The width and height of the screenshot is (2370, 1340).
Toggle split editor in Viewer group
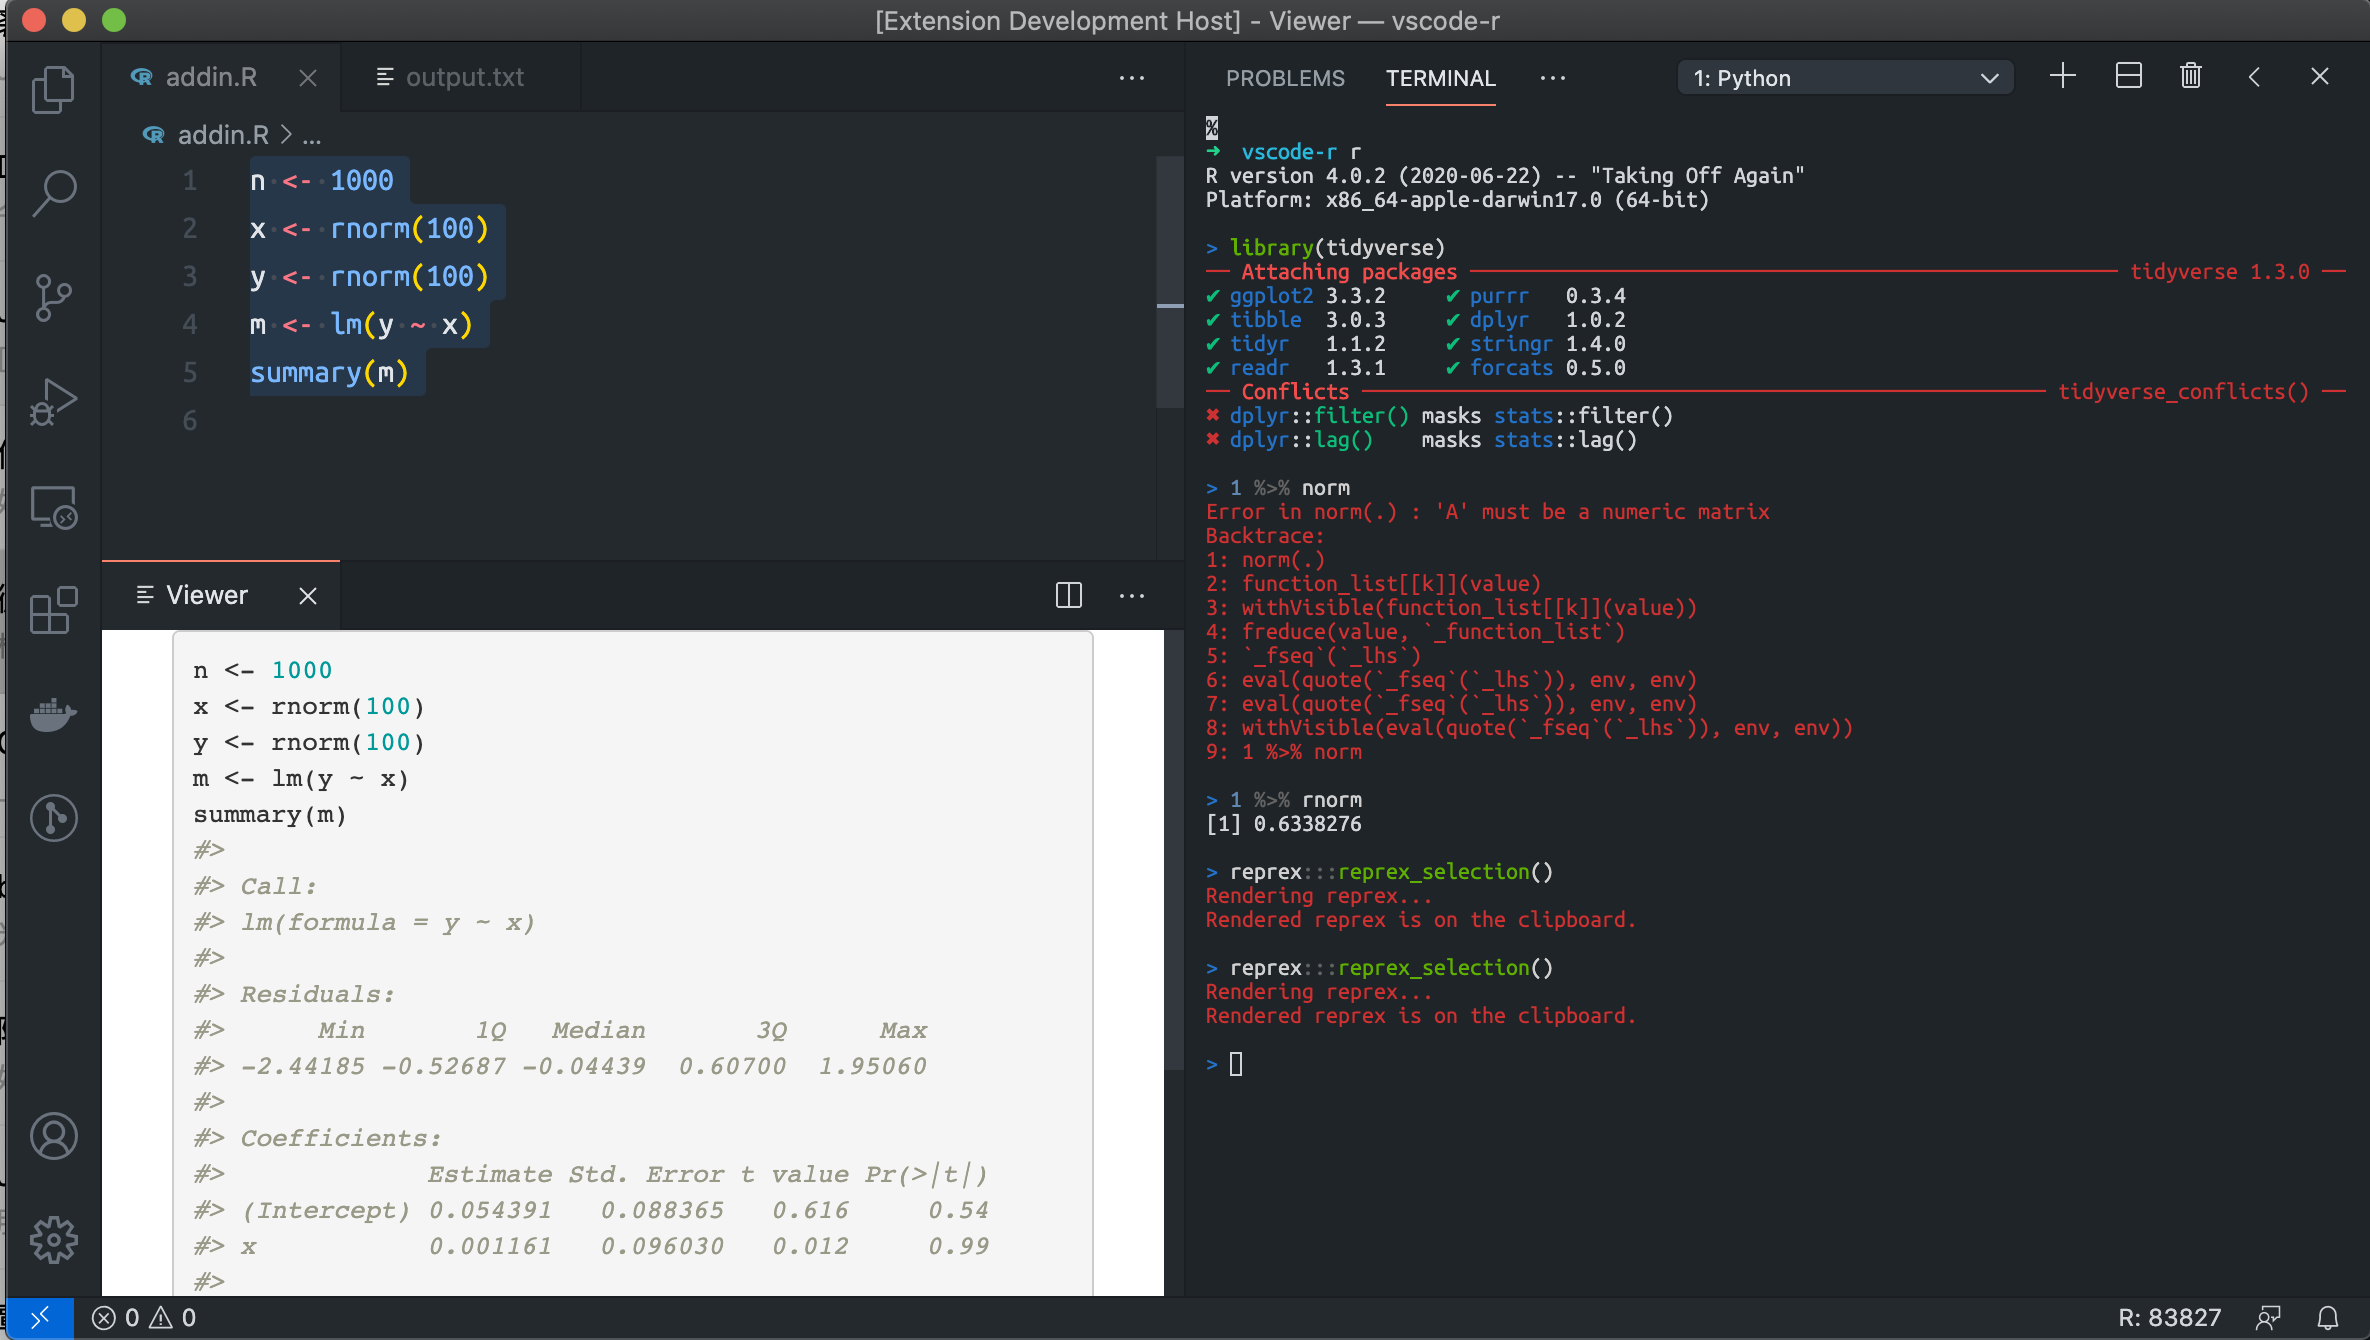coord(1069,595)
